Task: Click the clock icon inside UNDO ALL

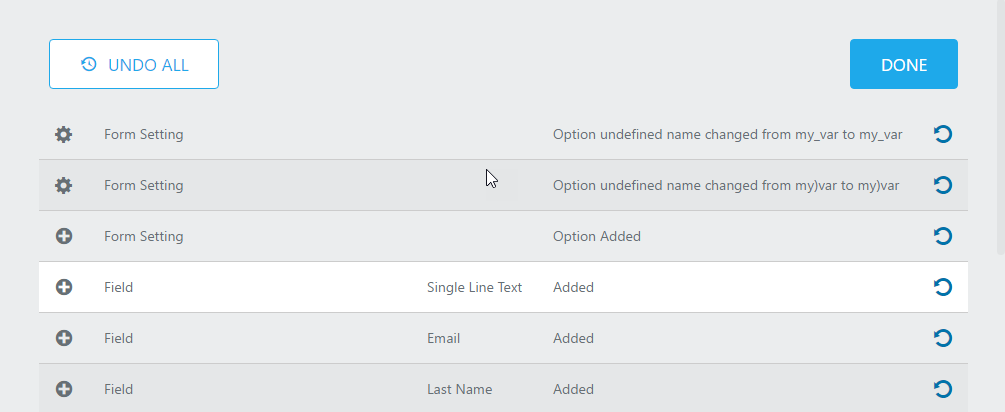Action: pos(88,64)
